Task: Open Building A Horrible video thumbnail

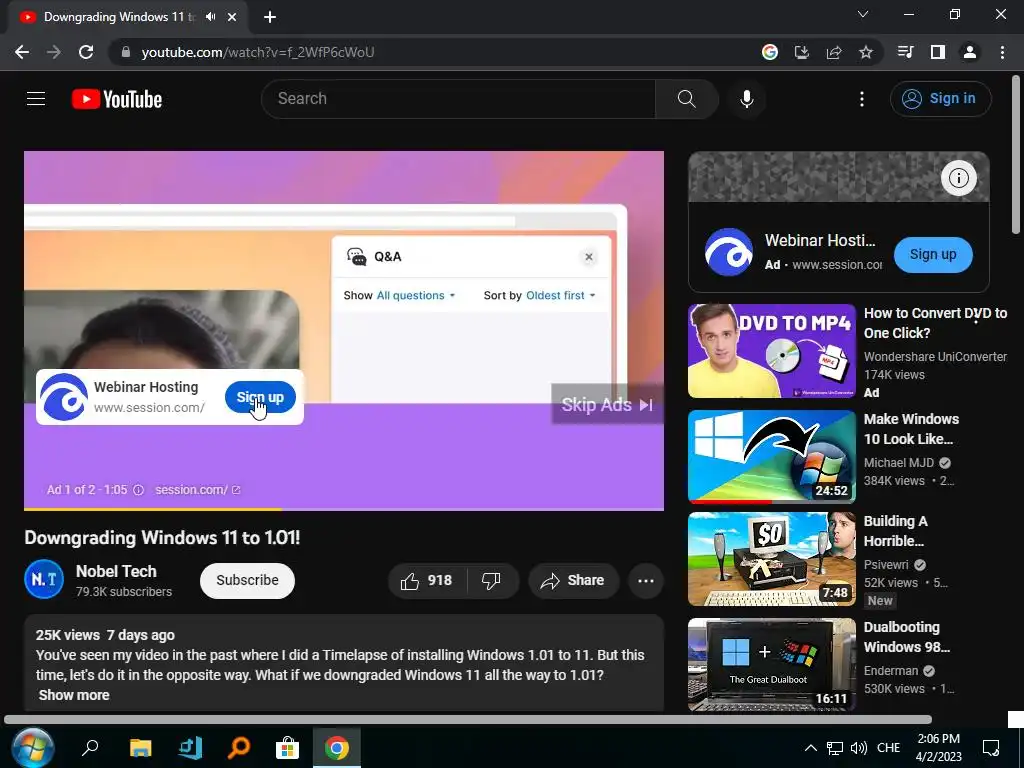Action: click(x=771, y=559)
